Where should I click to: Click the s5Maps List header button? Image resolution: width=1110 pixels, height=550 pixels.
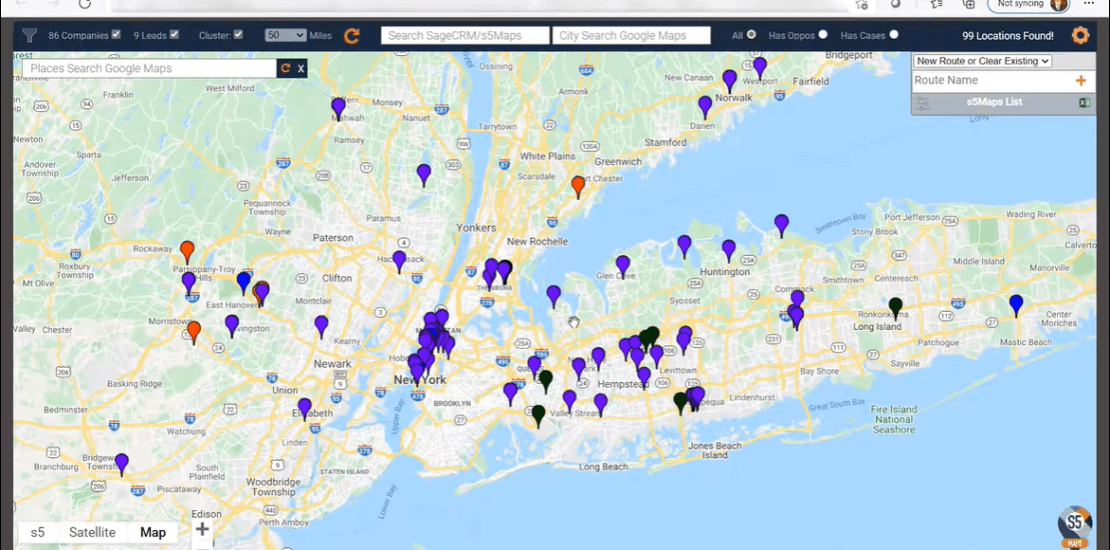(x=993, y=102)
